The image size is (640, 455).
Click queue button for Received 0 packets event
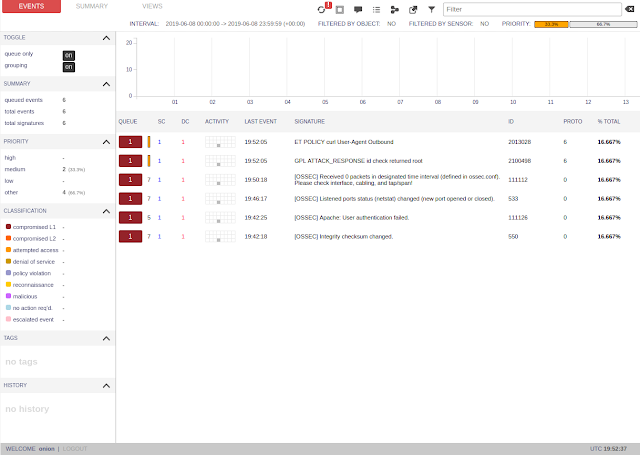(x=130, y=180)
